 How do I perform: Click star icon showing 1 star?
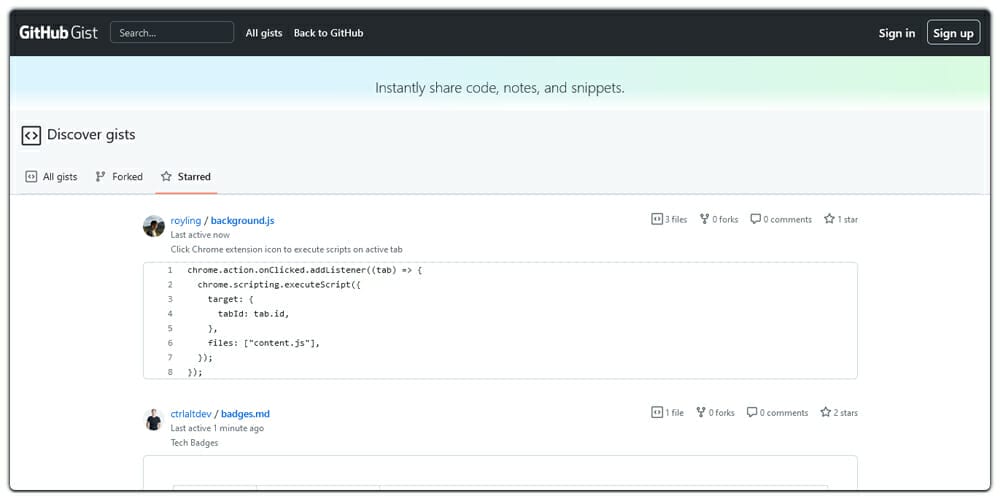(x=829, y=219)
